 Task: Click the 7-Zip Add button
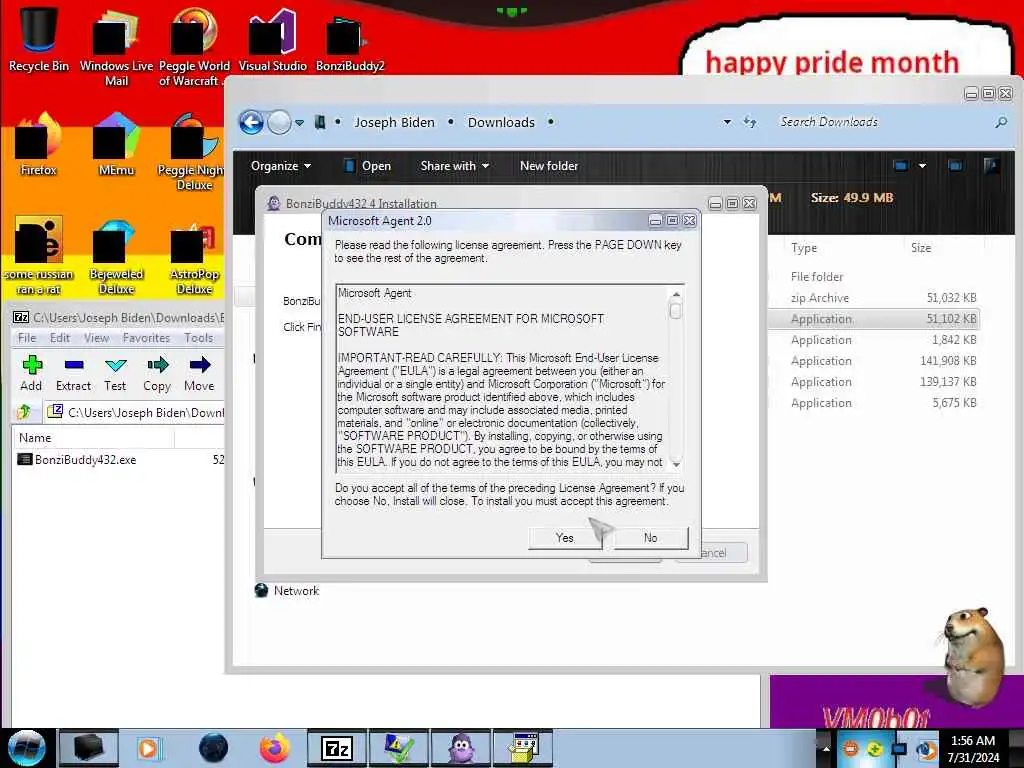[31, 373]
